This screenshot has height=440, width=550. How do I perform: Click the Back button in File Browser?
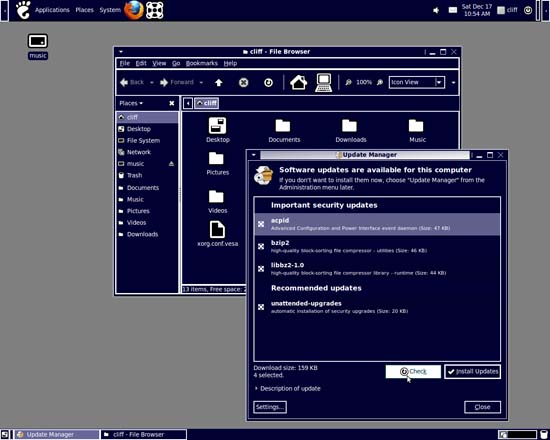(x=132, y=82)
